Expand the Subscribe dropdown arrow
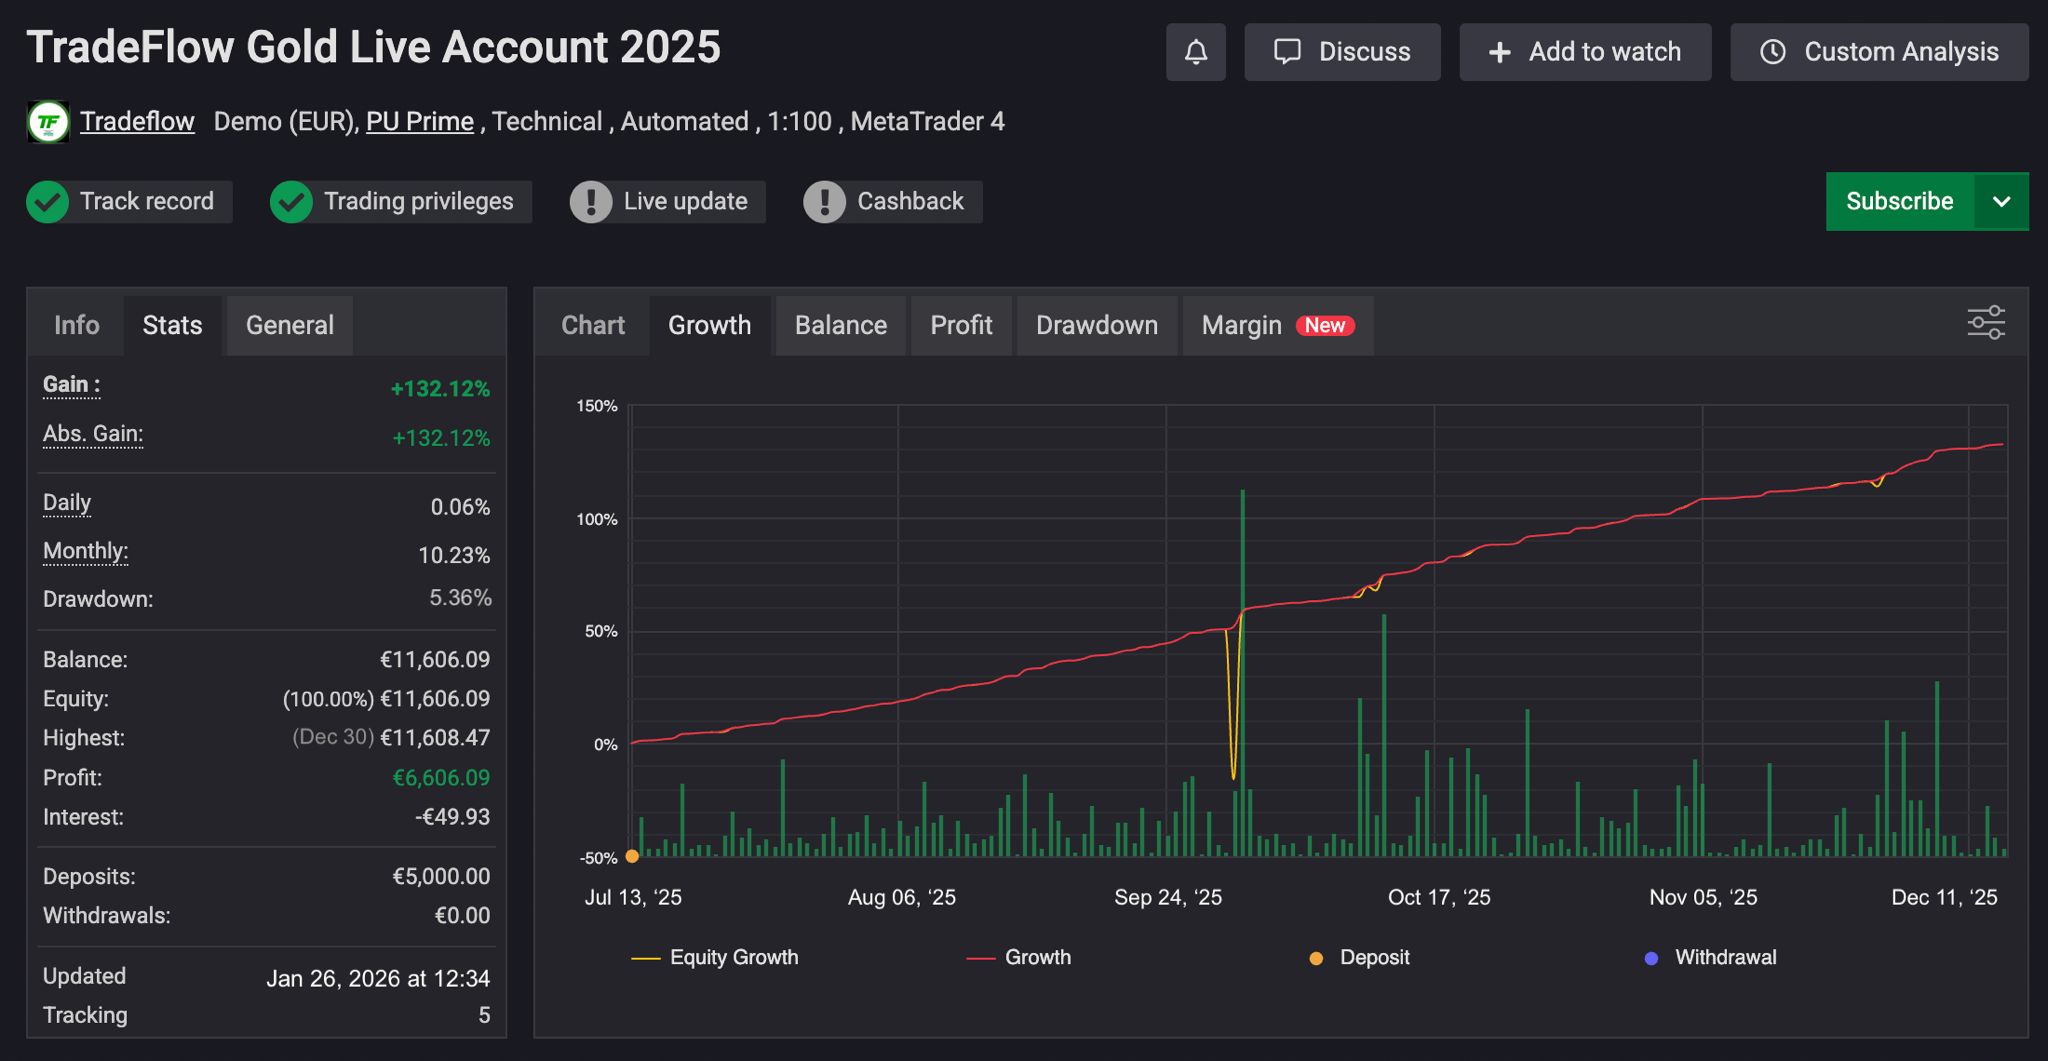This screenshot has height=1061, width=2048. click(2001, 202)
